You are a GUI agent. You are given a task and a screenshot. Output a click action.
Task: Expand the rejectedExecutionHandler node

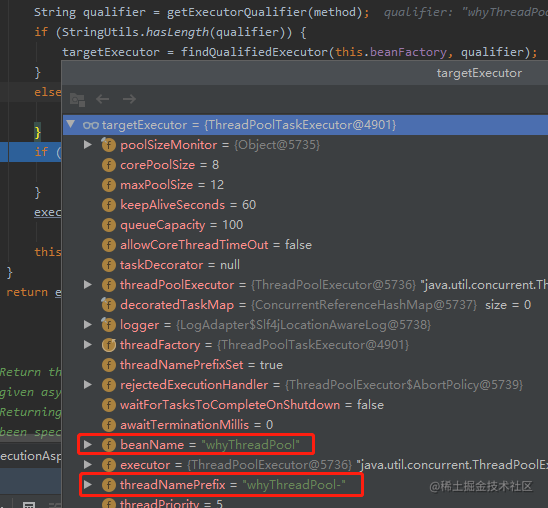tap(88, 385)
